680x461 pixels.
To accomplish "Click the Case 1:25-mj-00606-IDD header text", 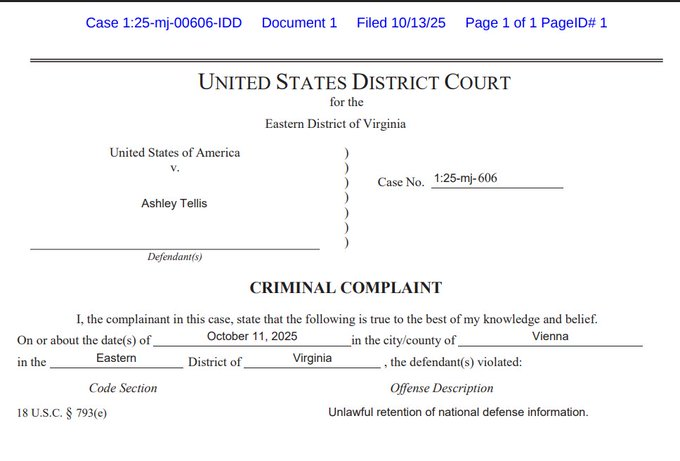I will [x=163, y=23].
